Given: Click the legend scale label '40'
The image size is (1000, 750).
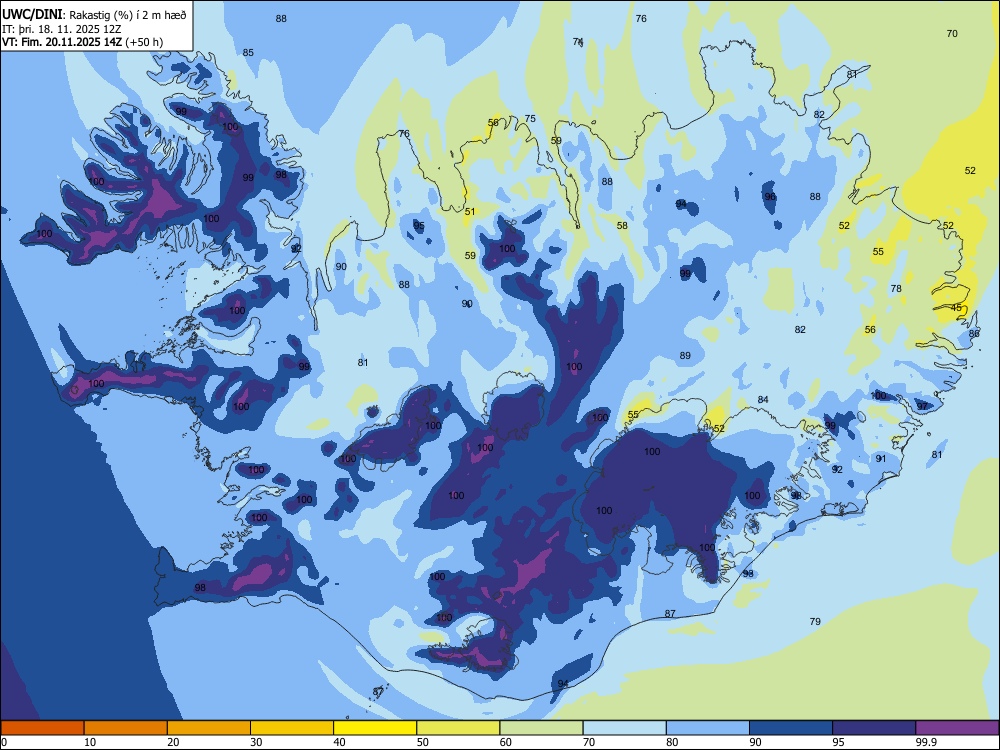Looking at the screenshot, I should (339, 742).
